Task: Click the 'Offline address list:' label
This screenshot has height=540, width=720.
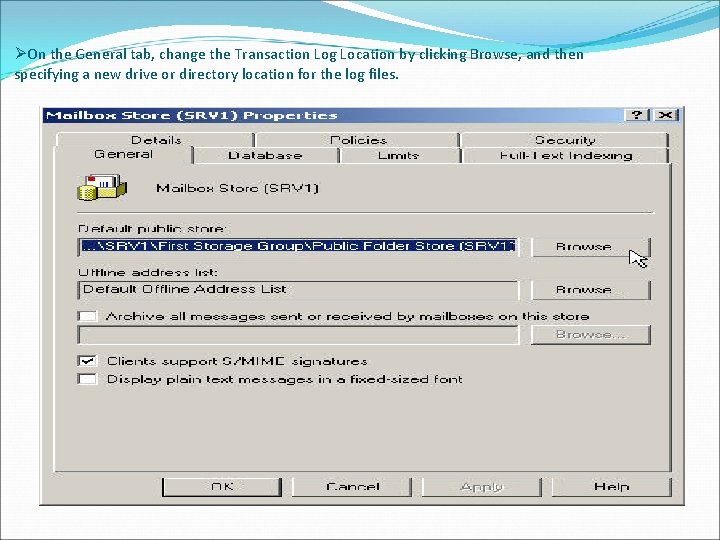Action: (x=148, y=272)
